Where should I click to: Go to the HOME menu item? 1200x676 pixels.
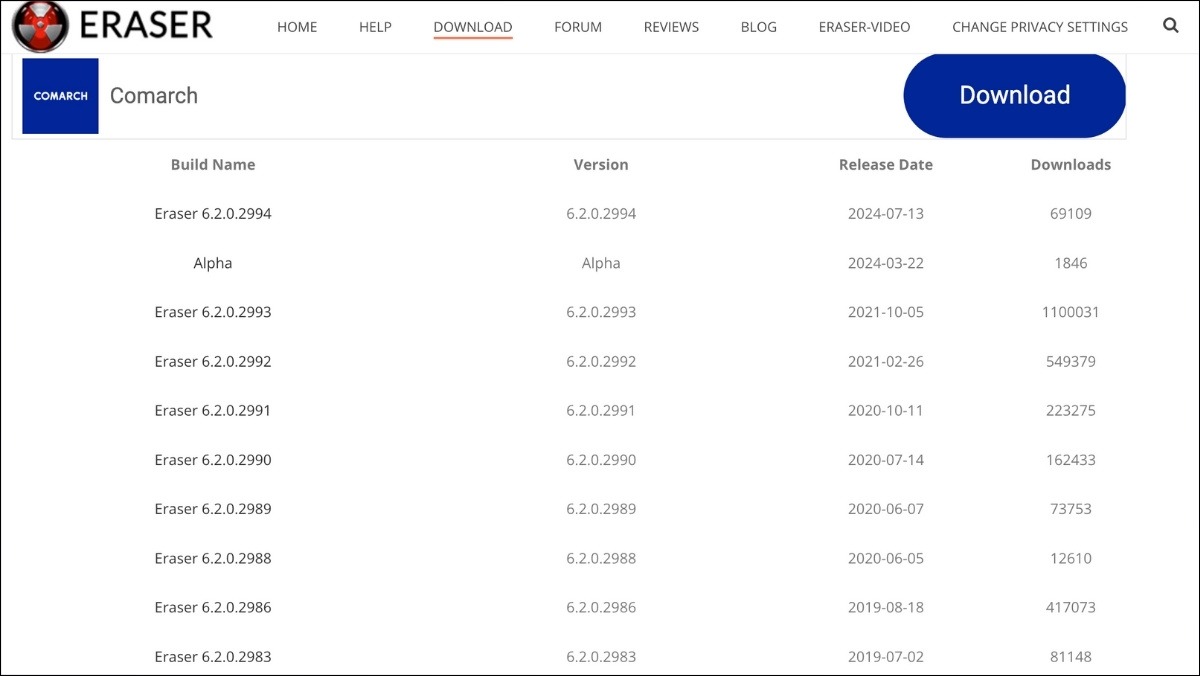(x=297, y=27)
